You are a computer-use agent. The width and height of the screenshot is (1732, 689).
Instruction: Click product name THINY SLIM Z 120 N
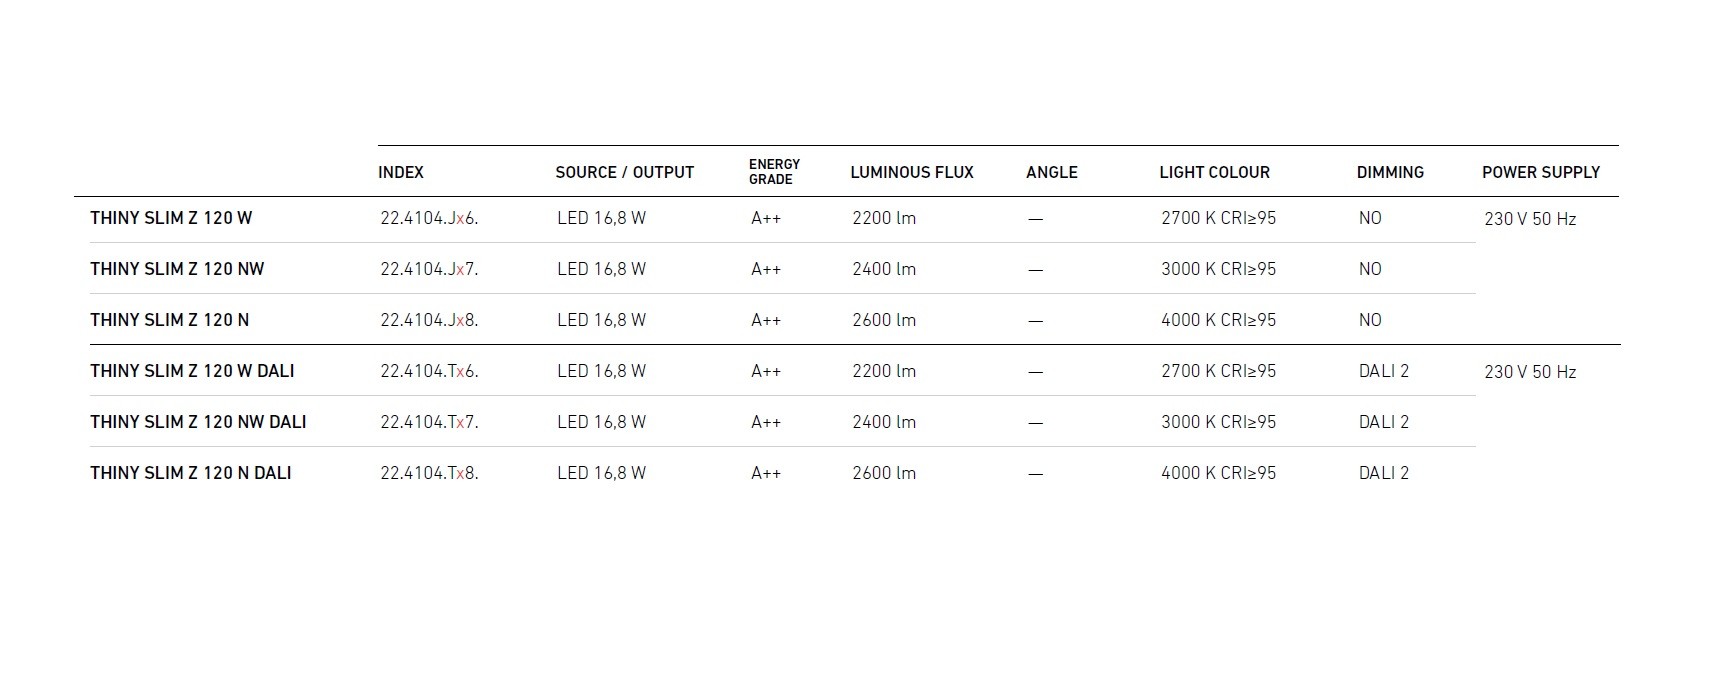pyautogui.click(x=169, y=320)
